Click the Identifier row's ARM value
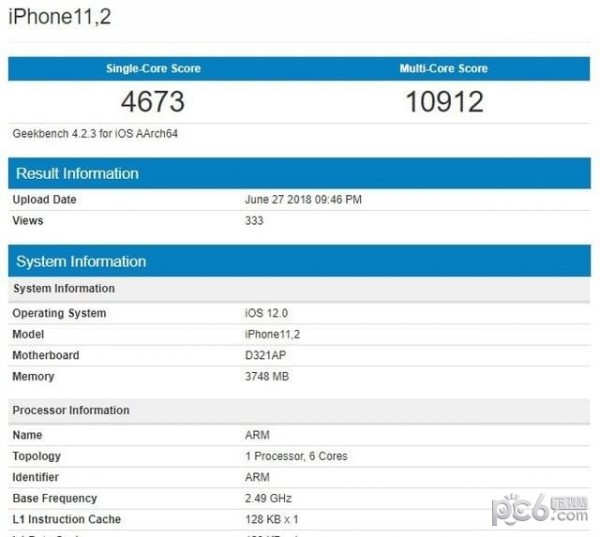 click(x=257, y=477)
